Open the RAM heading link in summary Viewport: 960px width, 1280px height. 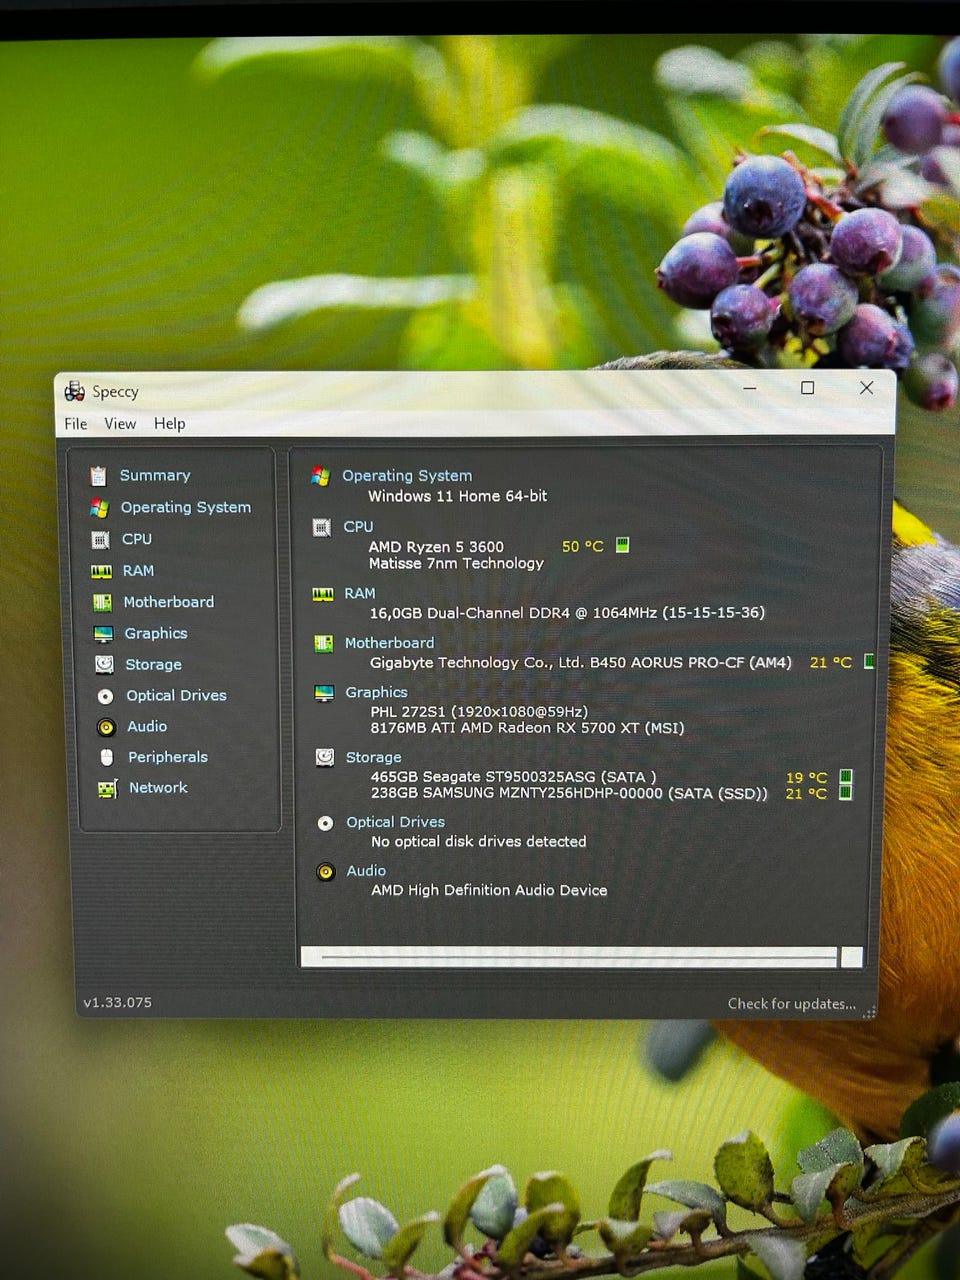pos(360,594)
